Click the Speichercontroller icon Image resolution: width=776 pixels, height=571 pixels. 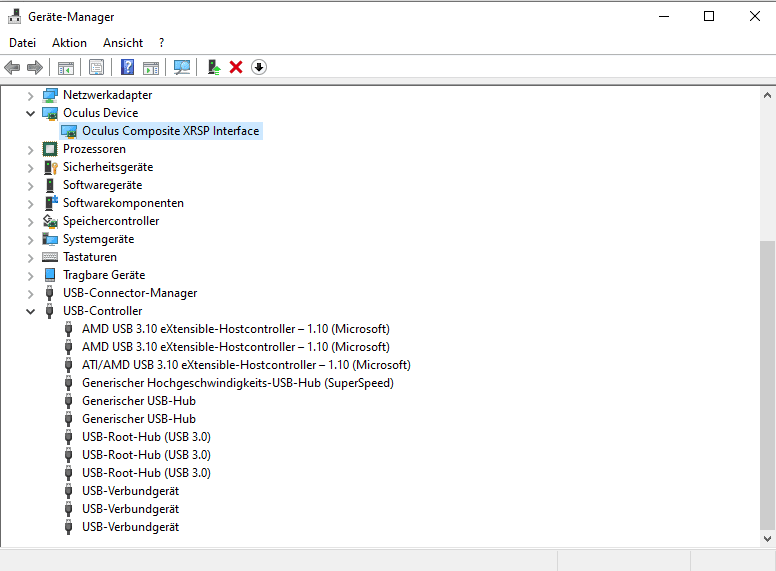pyautogui.click(x=50, y=221)
